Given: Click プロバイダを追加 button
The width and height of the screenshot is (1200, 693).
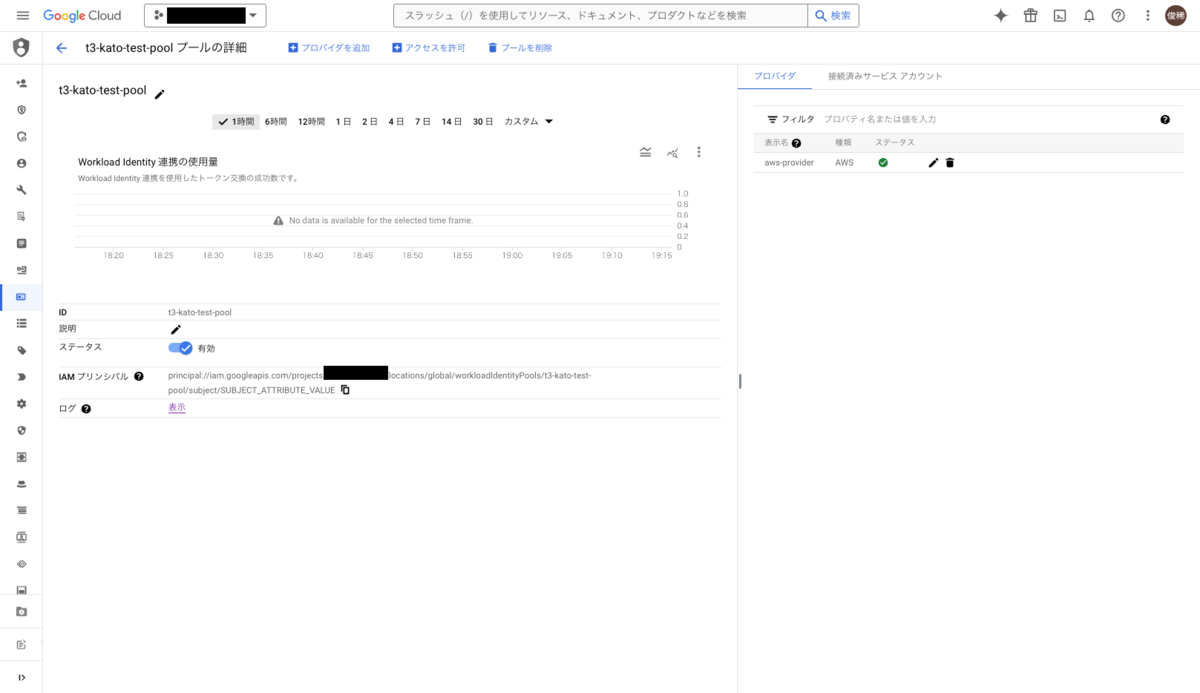Looking at the screenshot, I should (329, 48).
